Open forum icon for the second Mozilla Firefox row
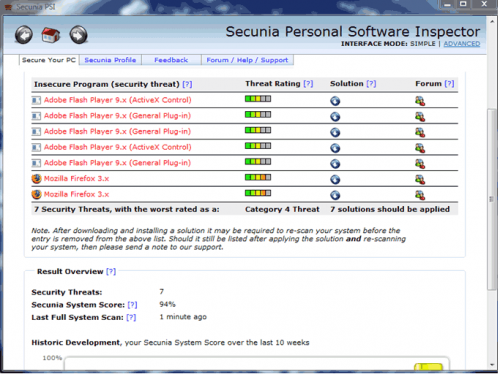The image size is (500, 374). tap(420, 195)
